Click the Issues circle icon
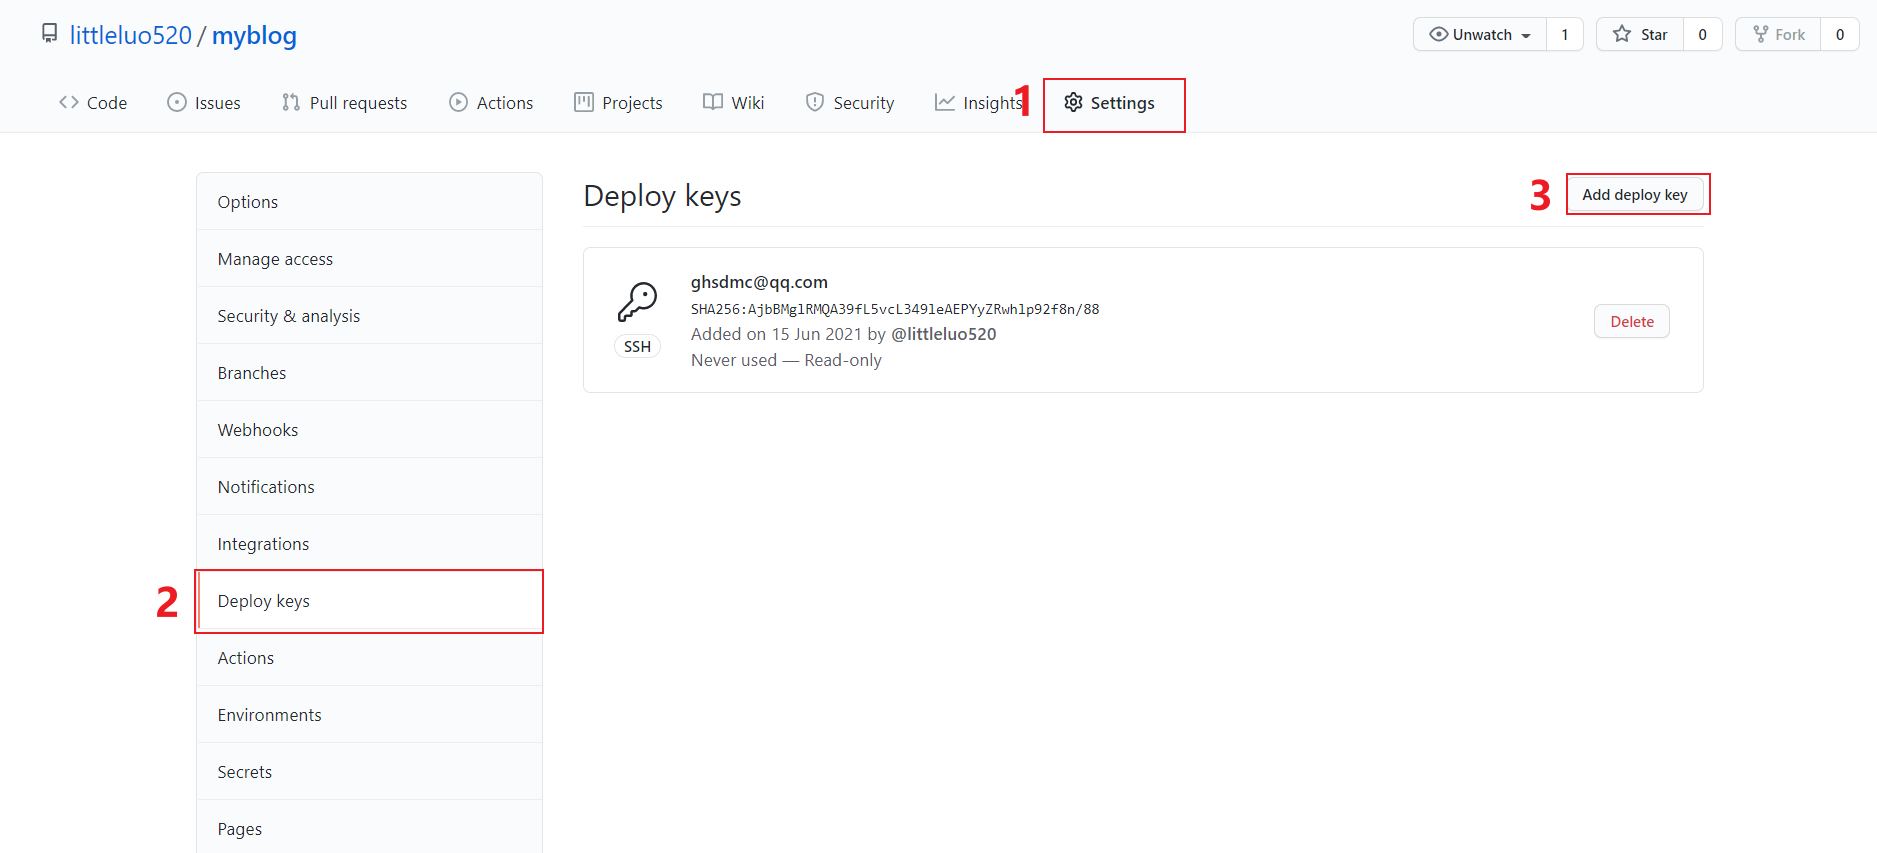 (177, 102)
